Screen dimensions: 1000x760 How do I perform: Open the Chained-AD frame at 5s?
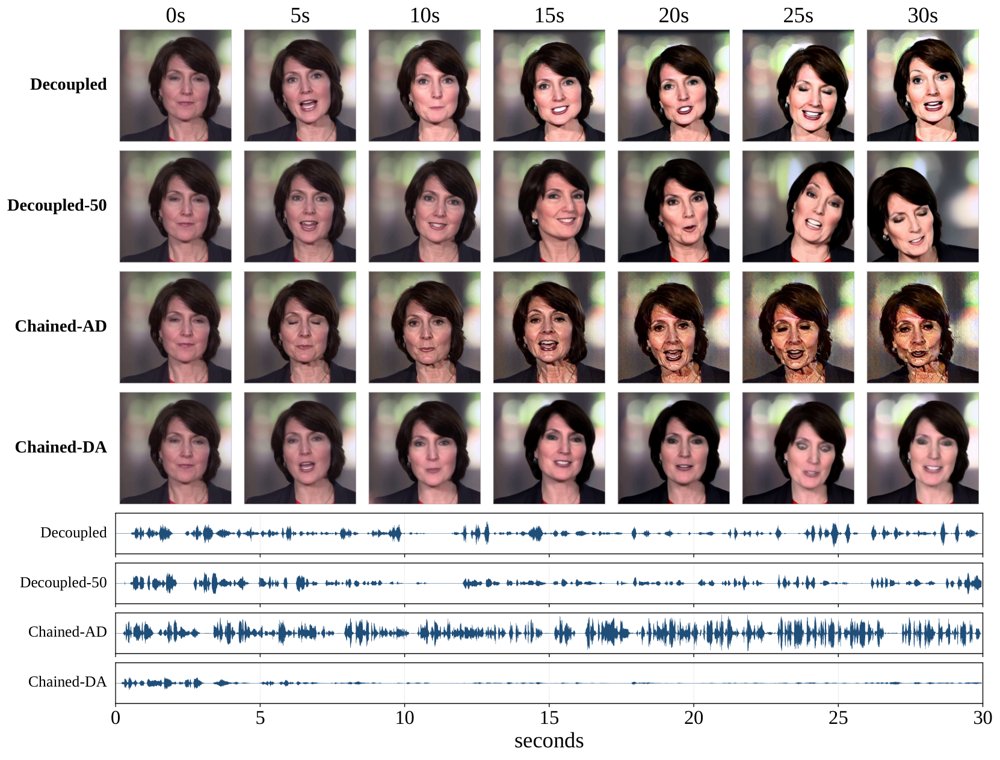point(300,327)
